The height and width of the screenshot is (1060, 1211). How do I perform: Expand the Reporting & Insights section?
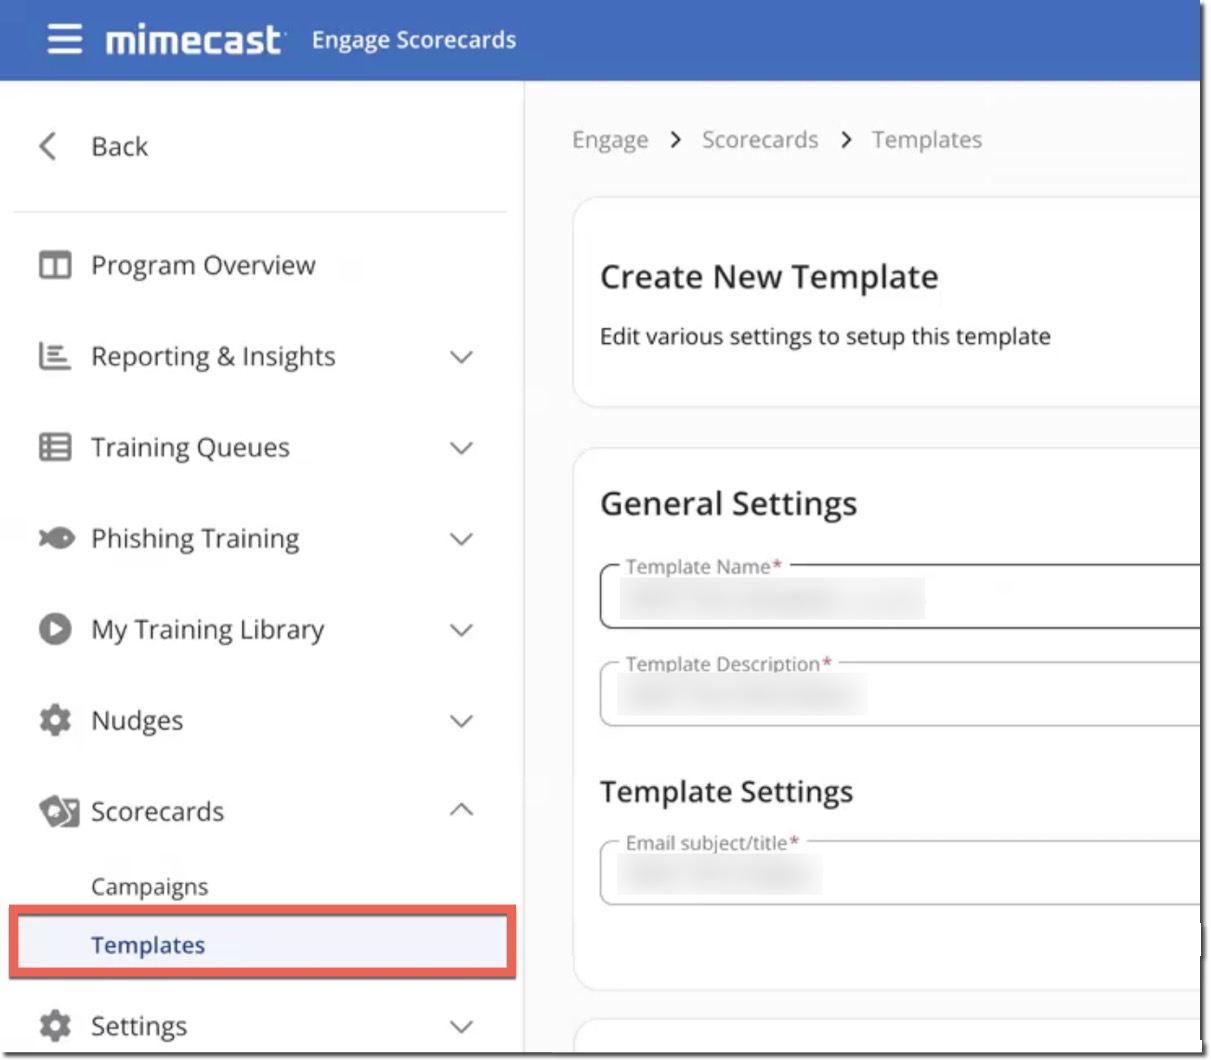[461, 356]
